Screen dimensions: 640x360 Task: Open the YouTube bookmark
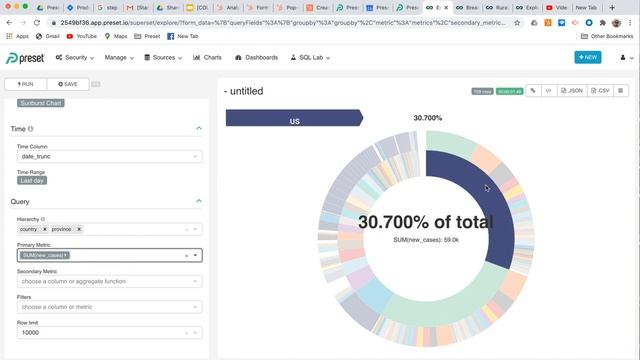pos(82,36)
